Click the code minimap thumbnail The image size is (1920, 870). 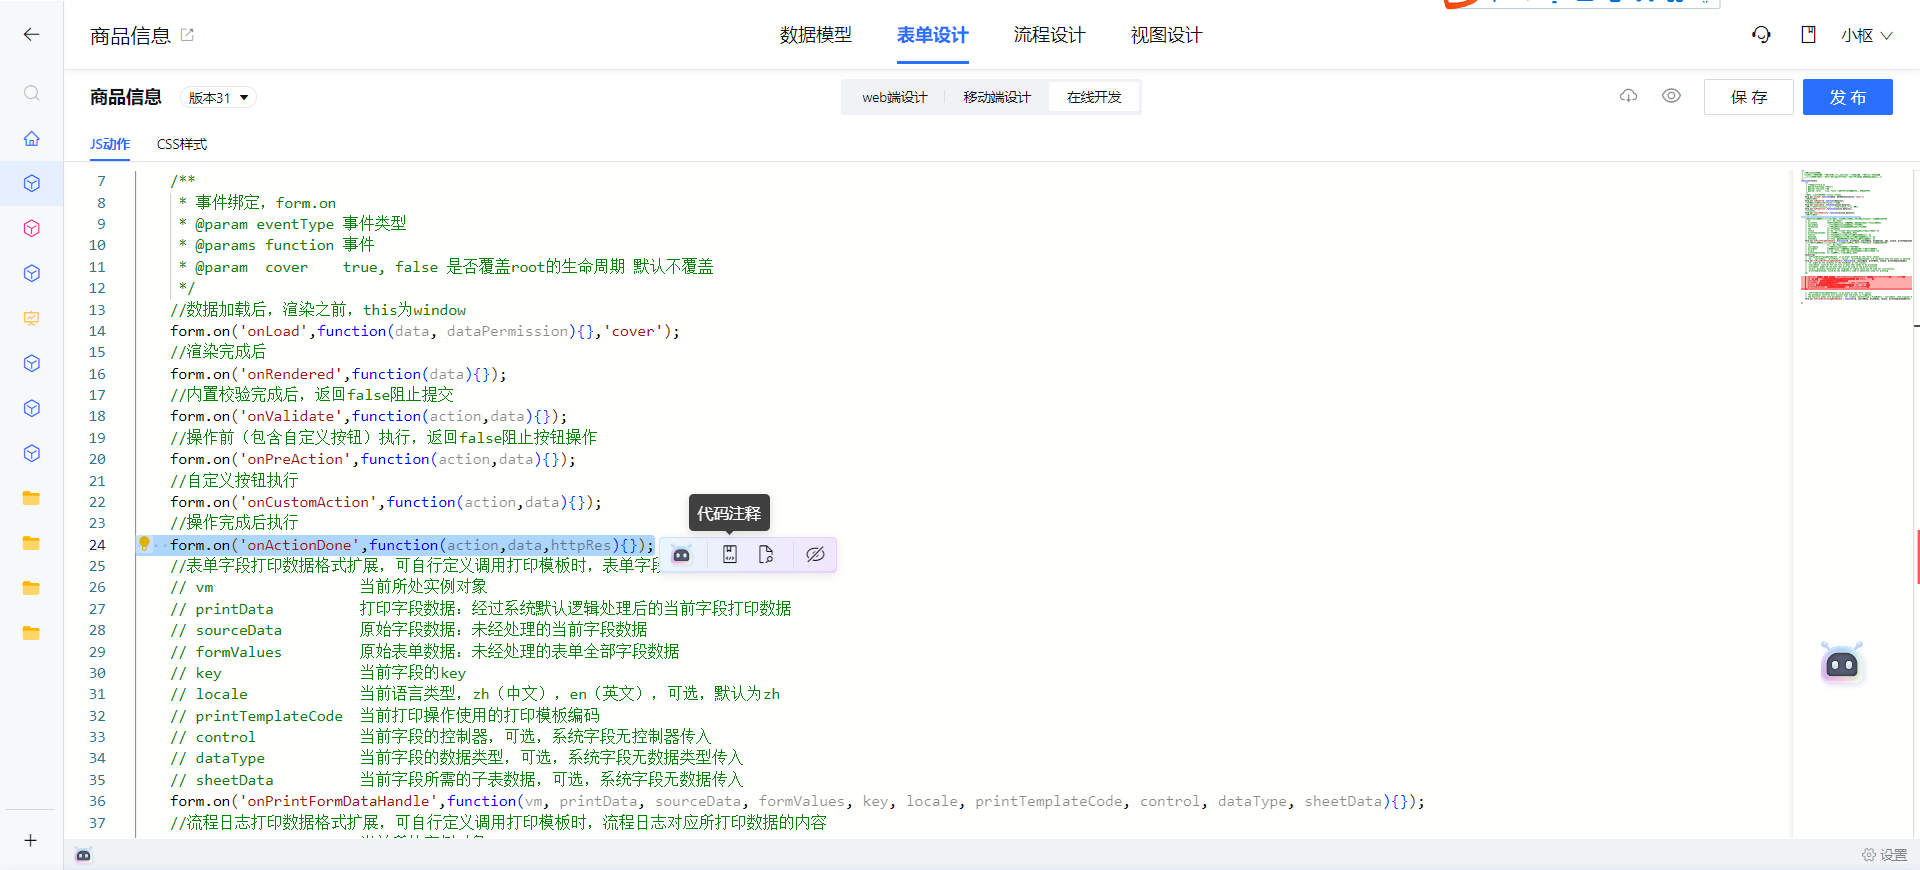point(1856,236)
